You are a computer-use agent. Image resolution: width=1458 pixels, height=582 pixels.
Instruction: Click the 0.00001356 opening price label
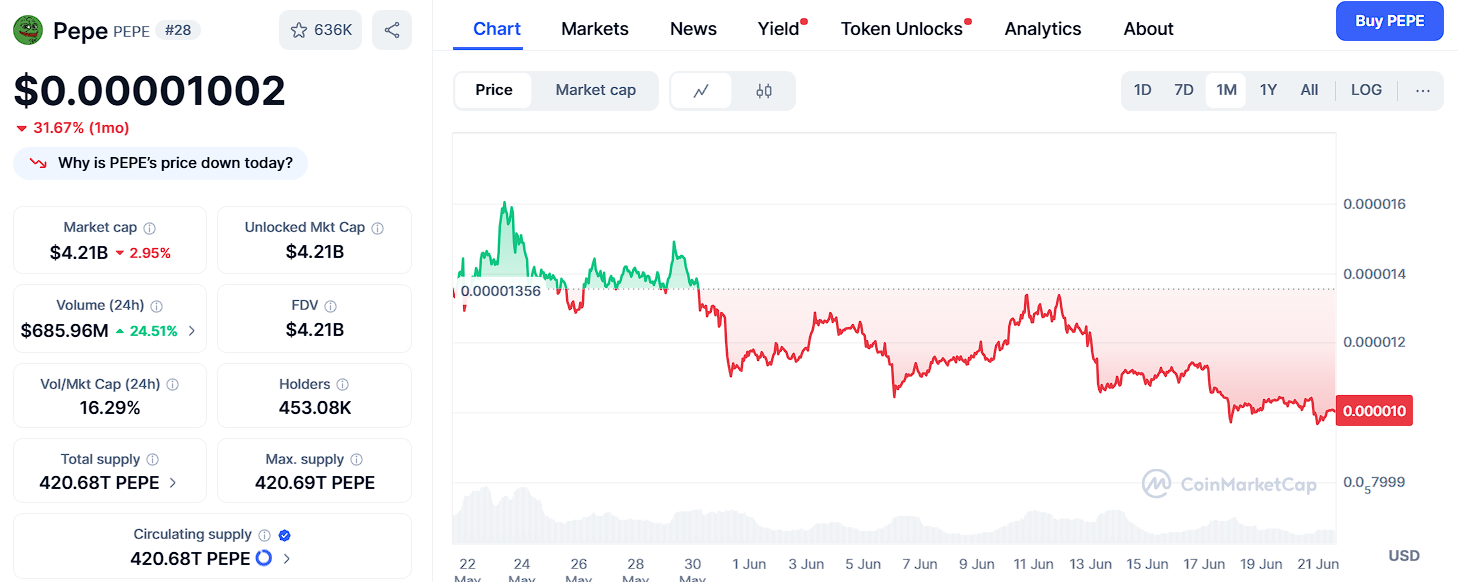[499, 291]
